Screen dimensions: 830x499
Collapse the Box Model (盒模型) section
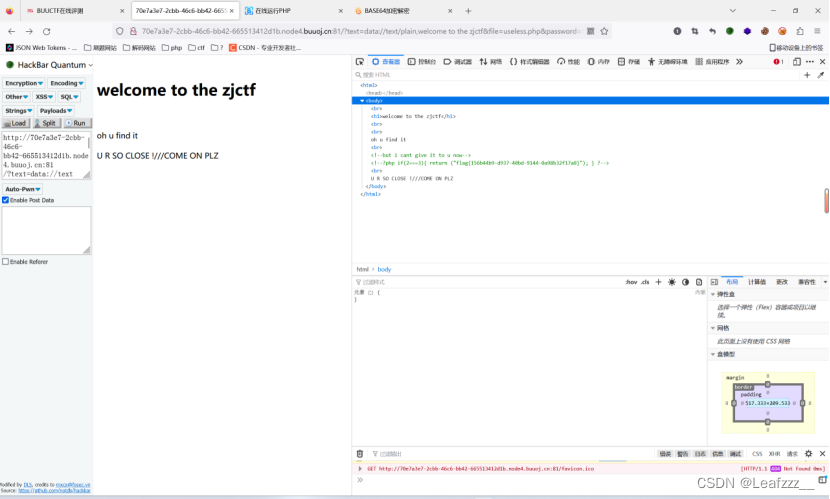pyautogui.click(x=713, y=354)
